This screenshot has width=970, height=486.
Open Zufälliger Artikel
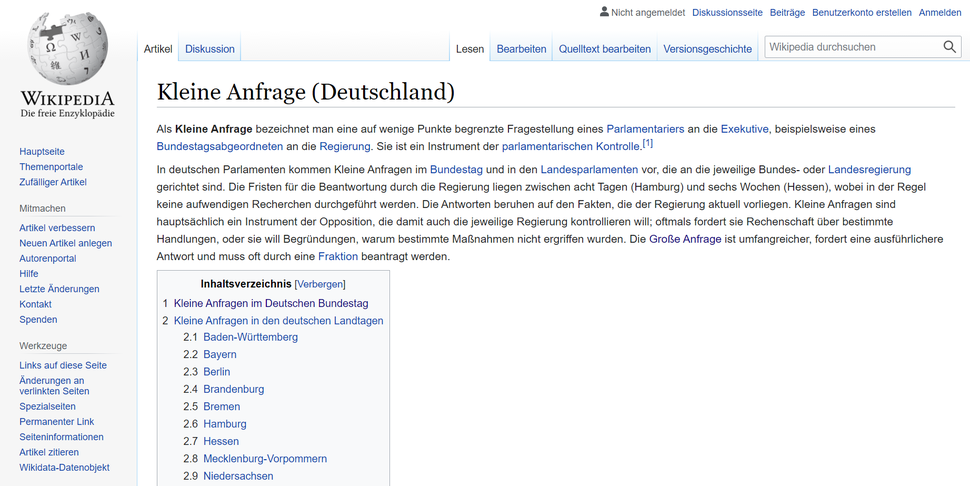click(x=53, y=182)
